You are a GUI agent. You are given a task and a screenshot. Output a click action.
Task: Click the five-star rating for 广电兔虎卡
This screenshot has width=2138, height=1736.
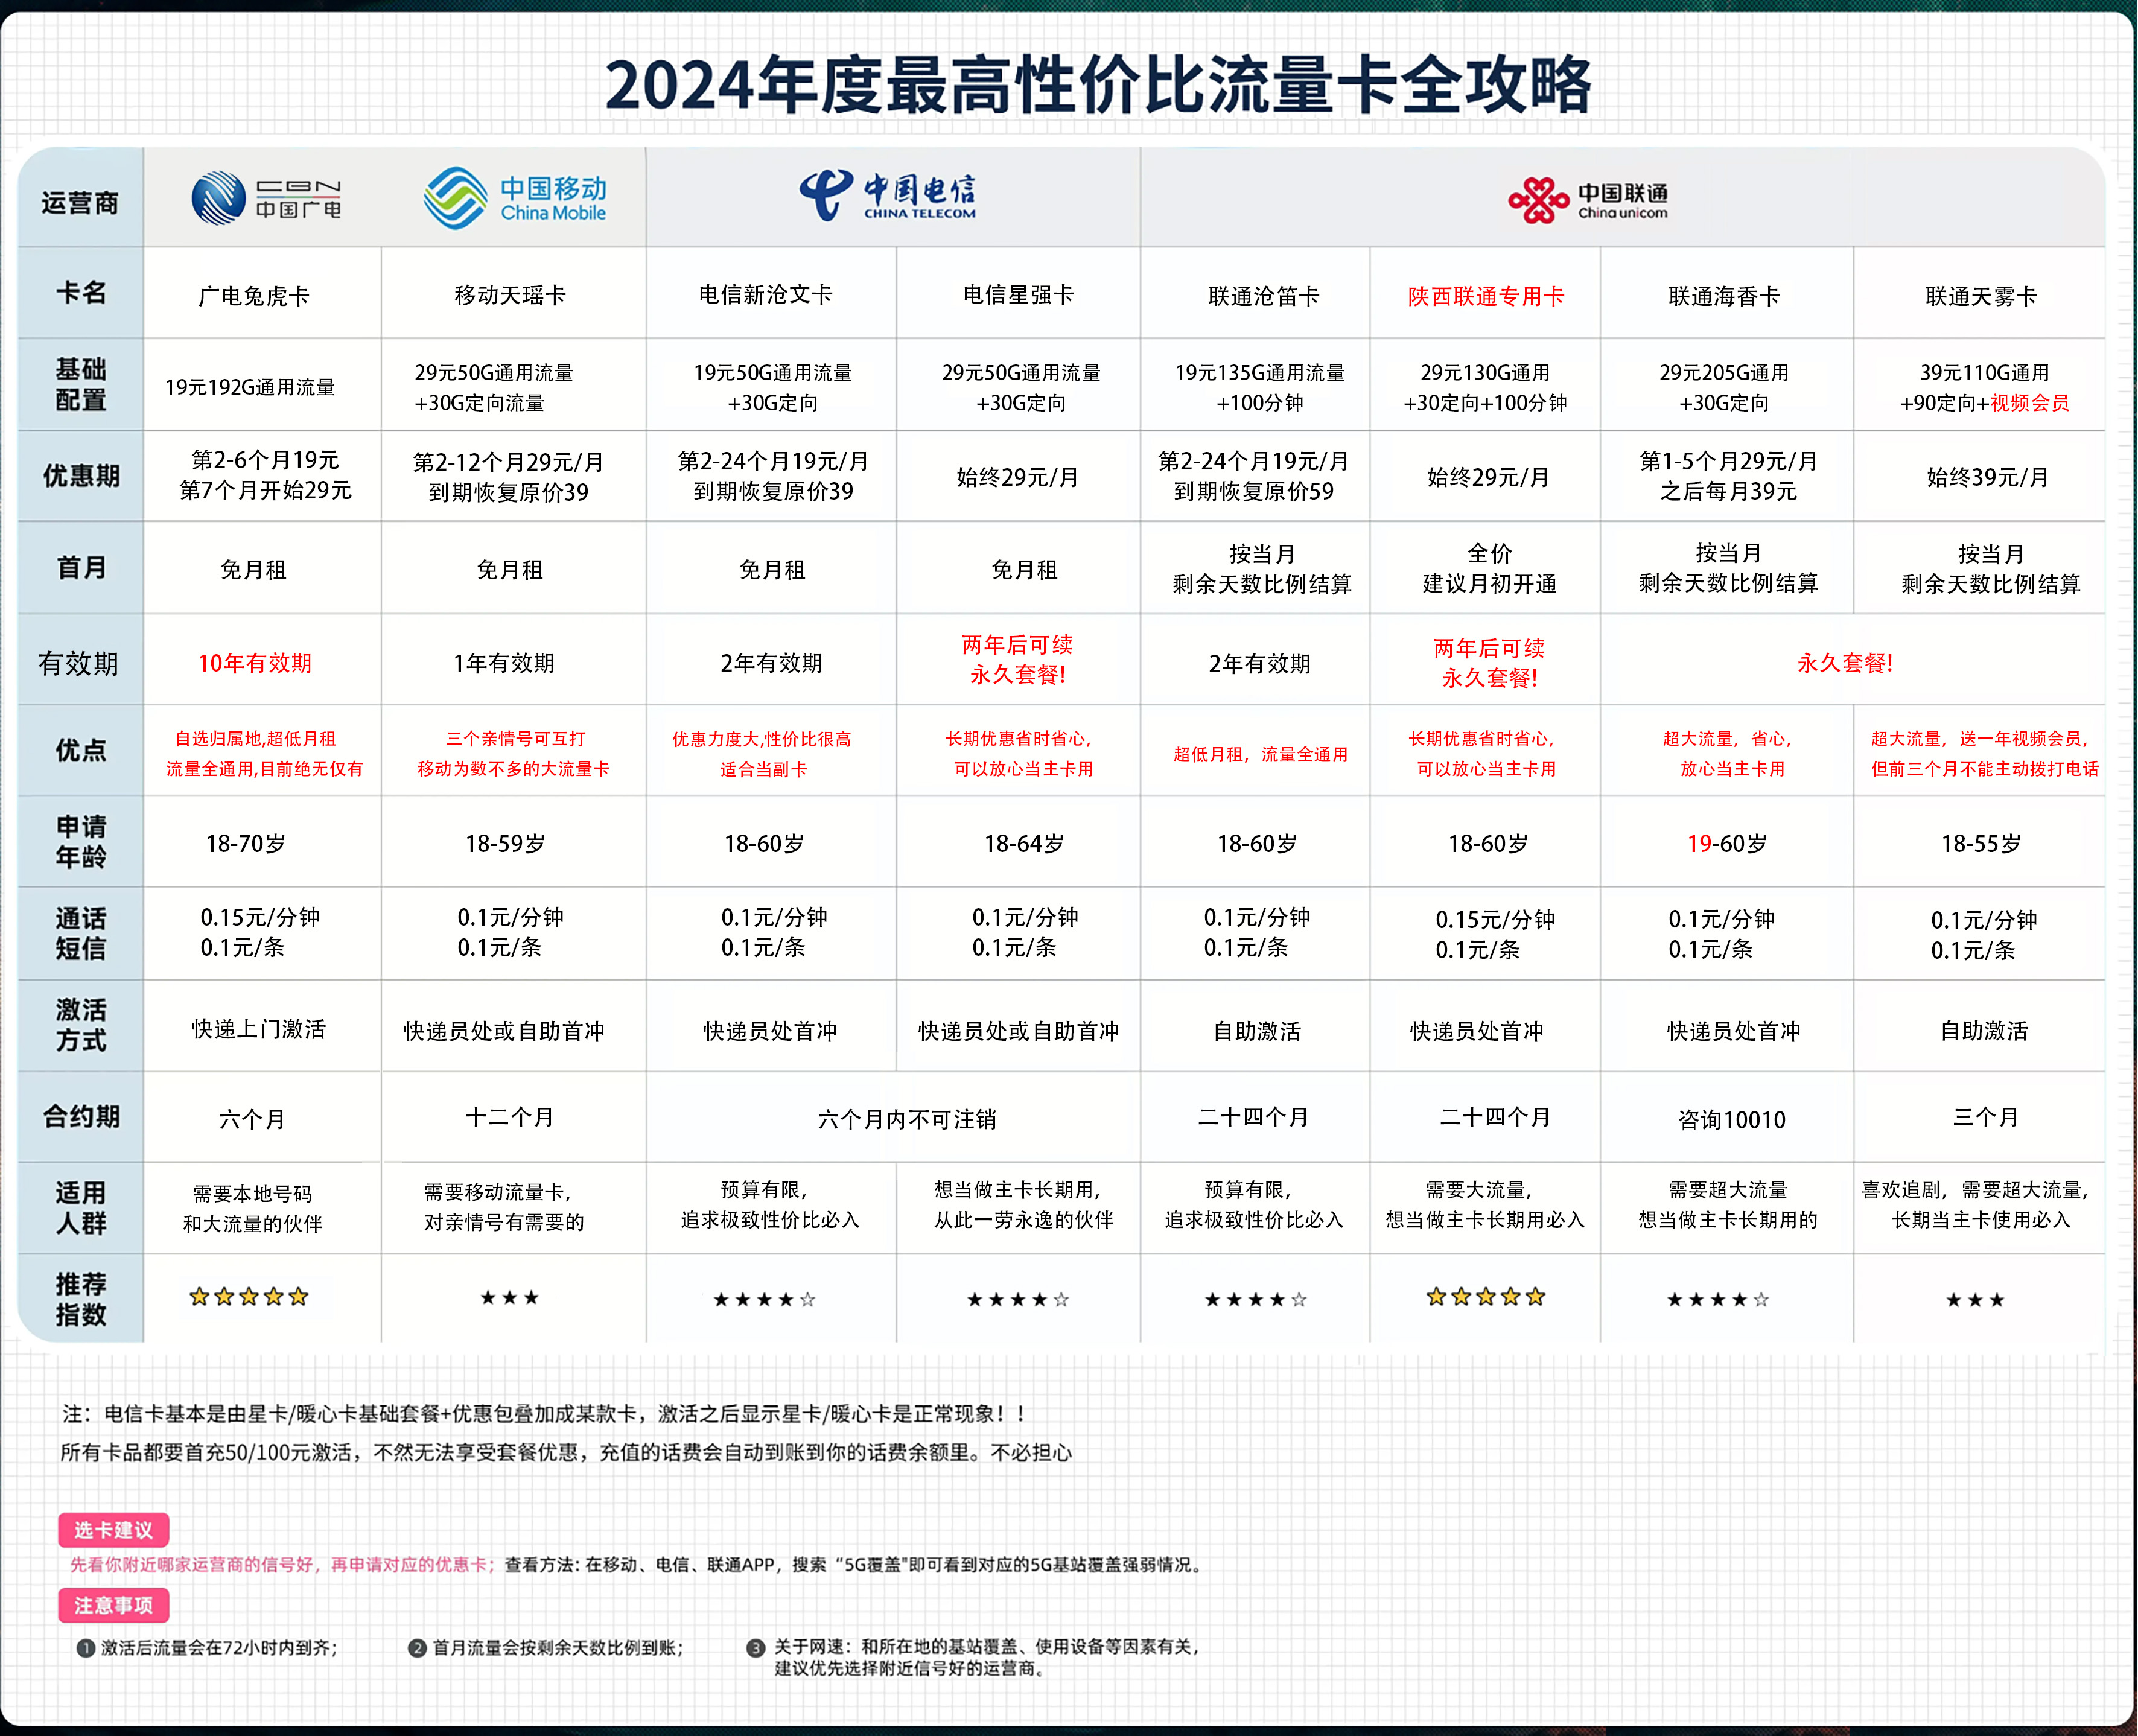click(x=249, y=1297)
